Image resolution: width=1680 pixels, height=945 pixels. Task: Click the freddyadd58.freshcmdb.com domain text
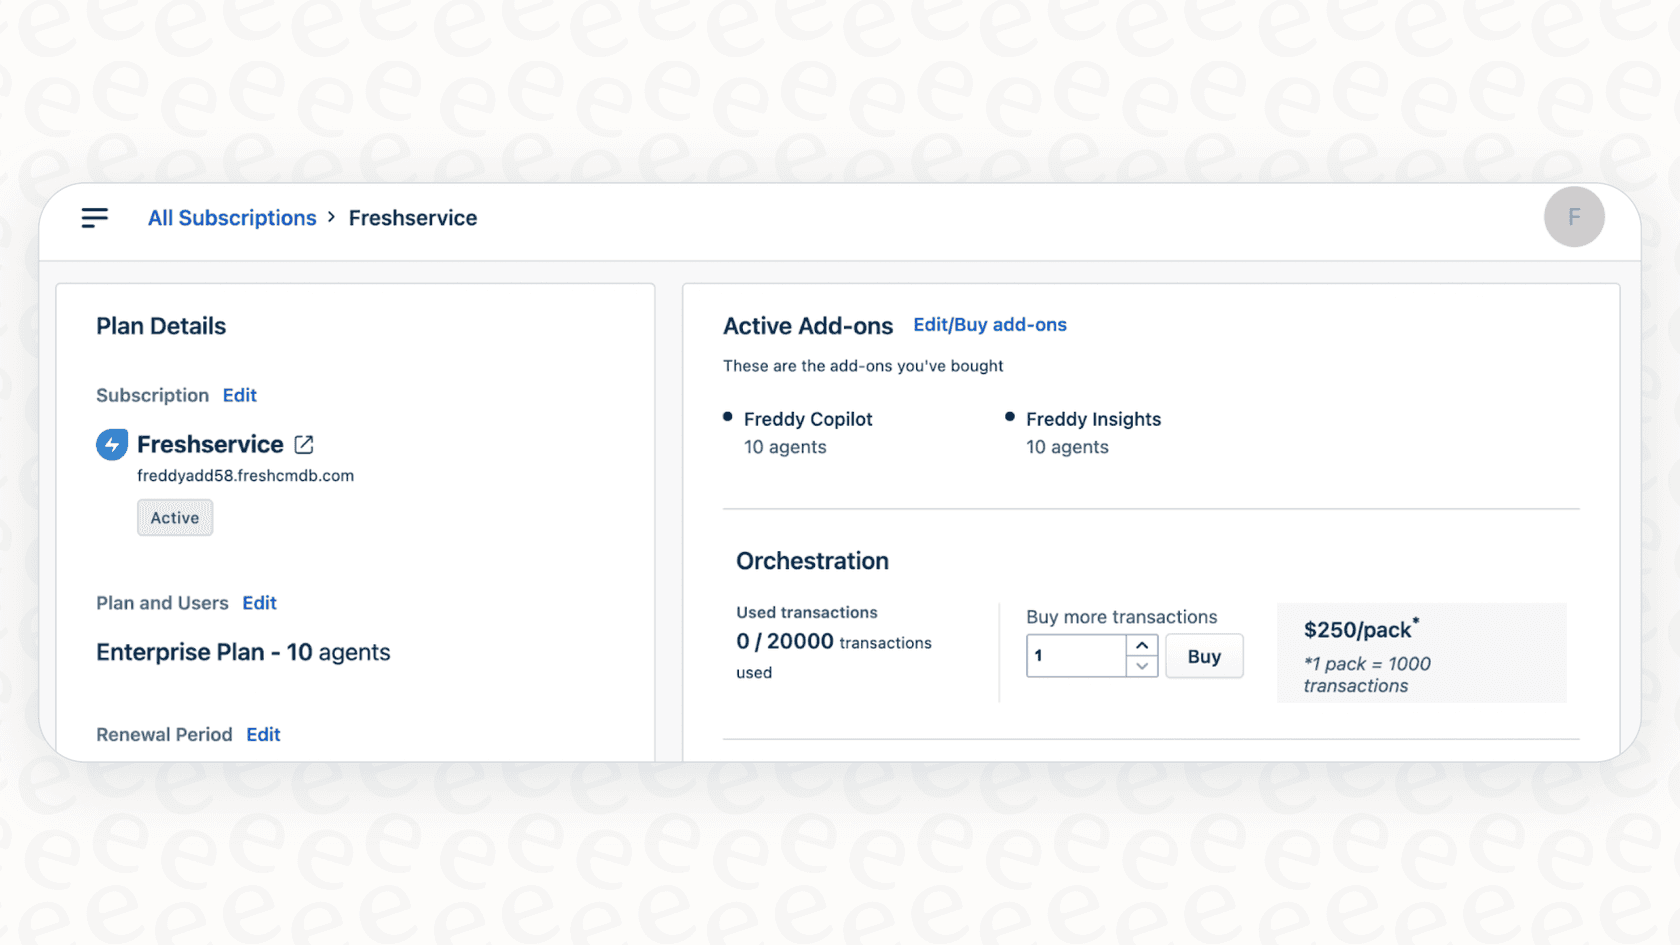click(x=245, y=476)
